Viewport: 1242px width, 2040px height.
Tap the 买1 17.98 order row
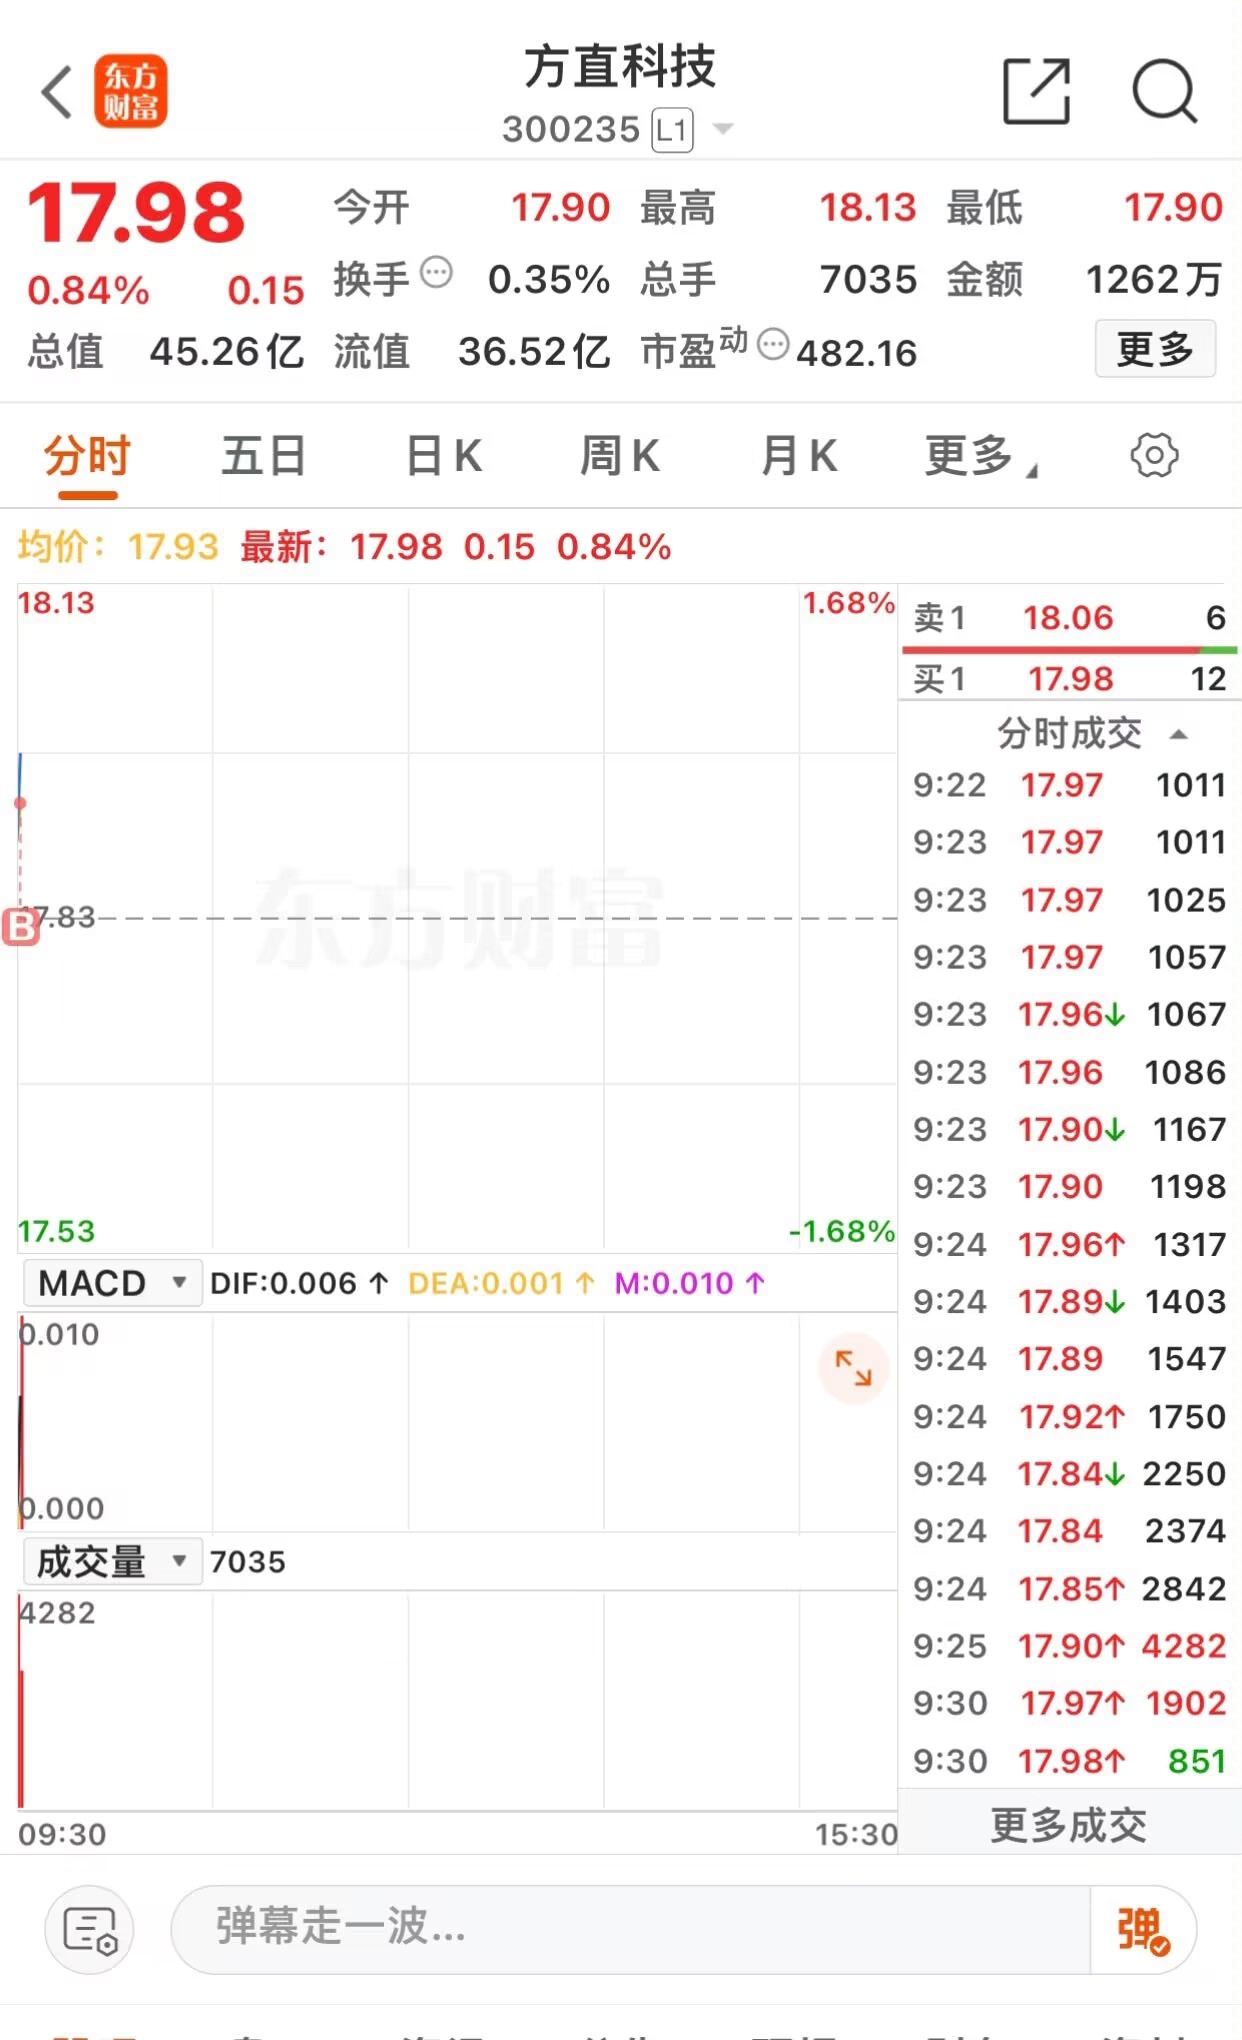tap(1069, 679)
